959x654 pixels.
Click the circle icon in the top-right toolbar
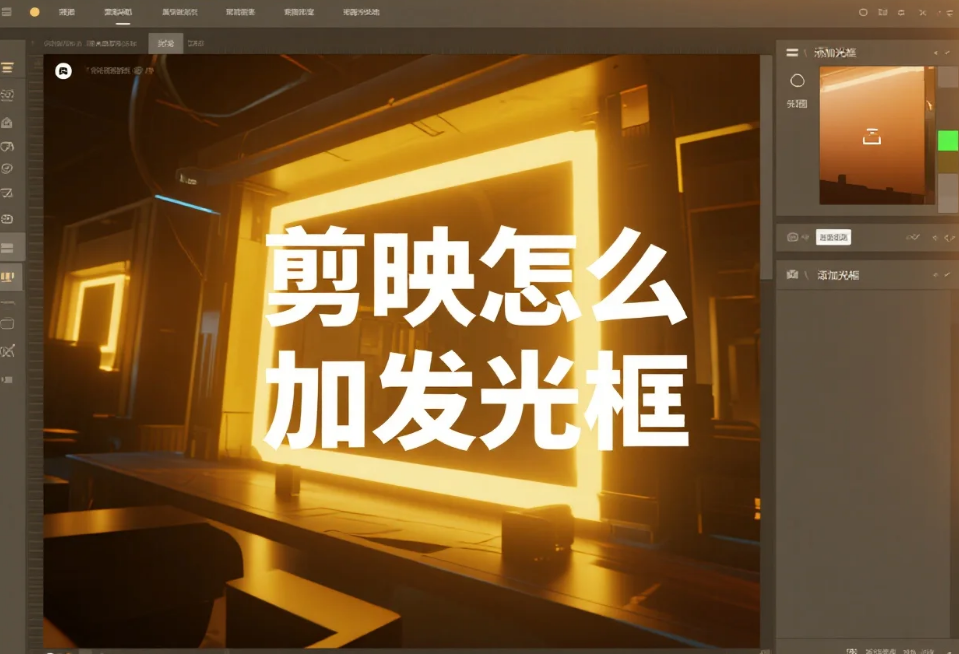coord(863,12)
